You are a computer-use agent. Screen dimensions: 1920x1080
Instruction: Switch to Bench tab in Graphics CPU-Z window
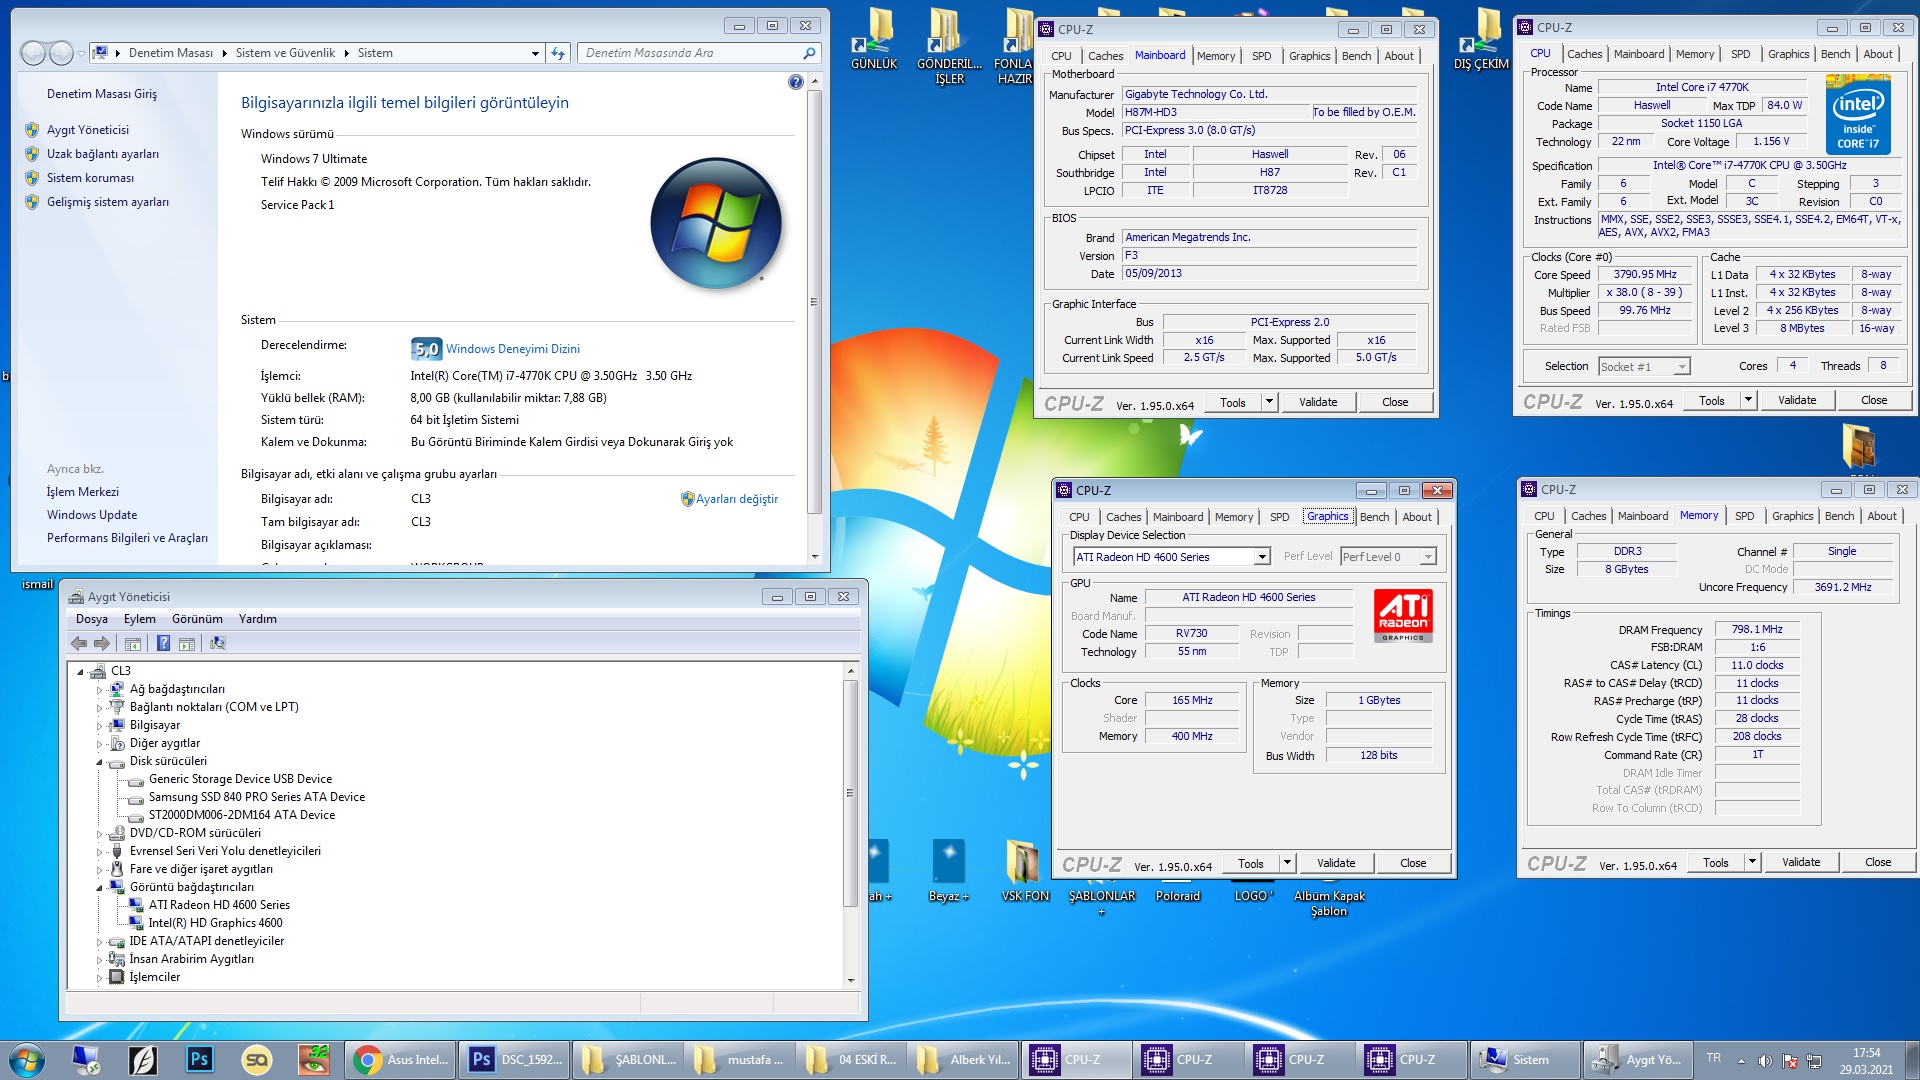[1374, 517]
